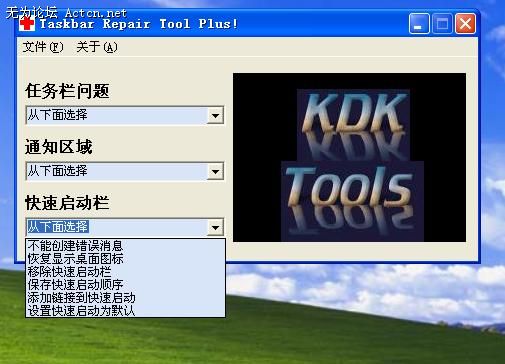Expand the 通知区域 dropdown arrow
Viewport: 505px width, 364px height.
(215, 171)
